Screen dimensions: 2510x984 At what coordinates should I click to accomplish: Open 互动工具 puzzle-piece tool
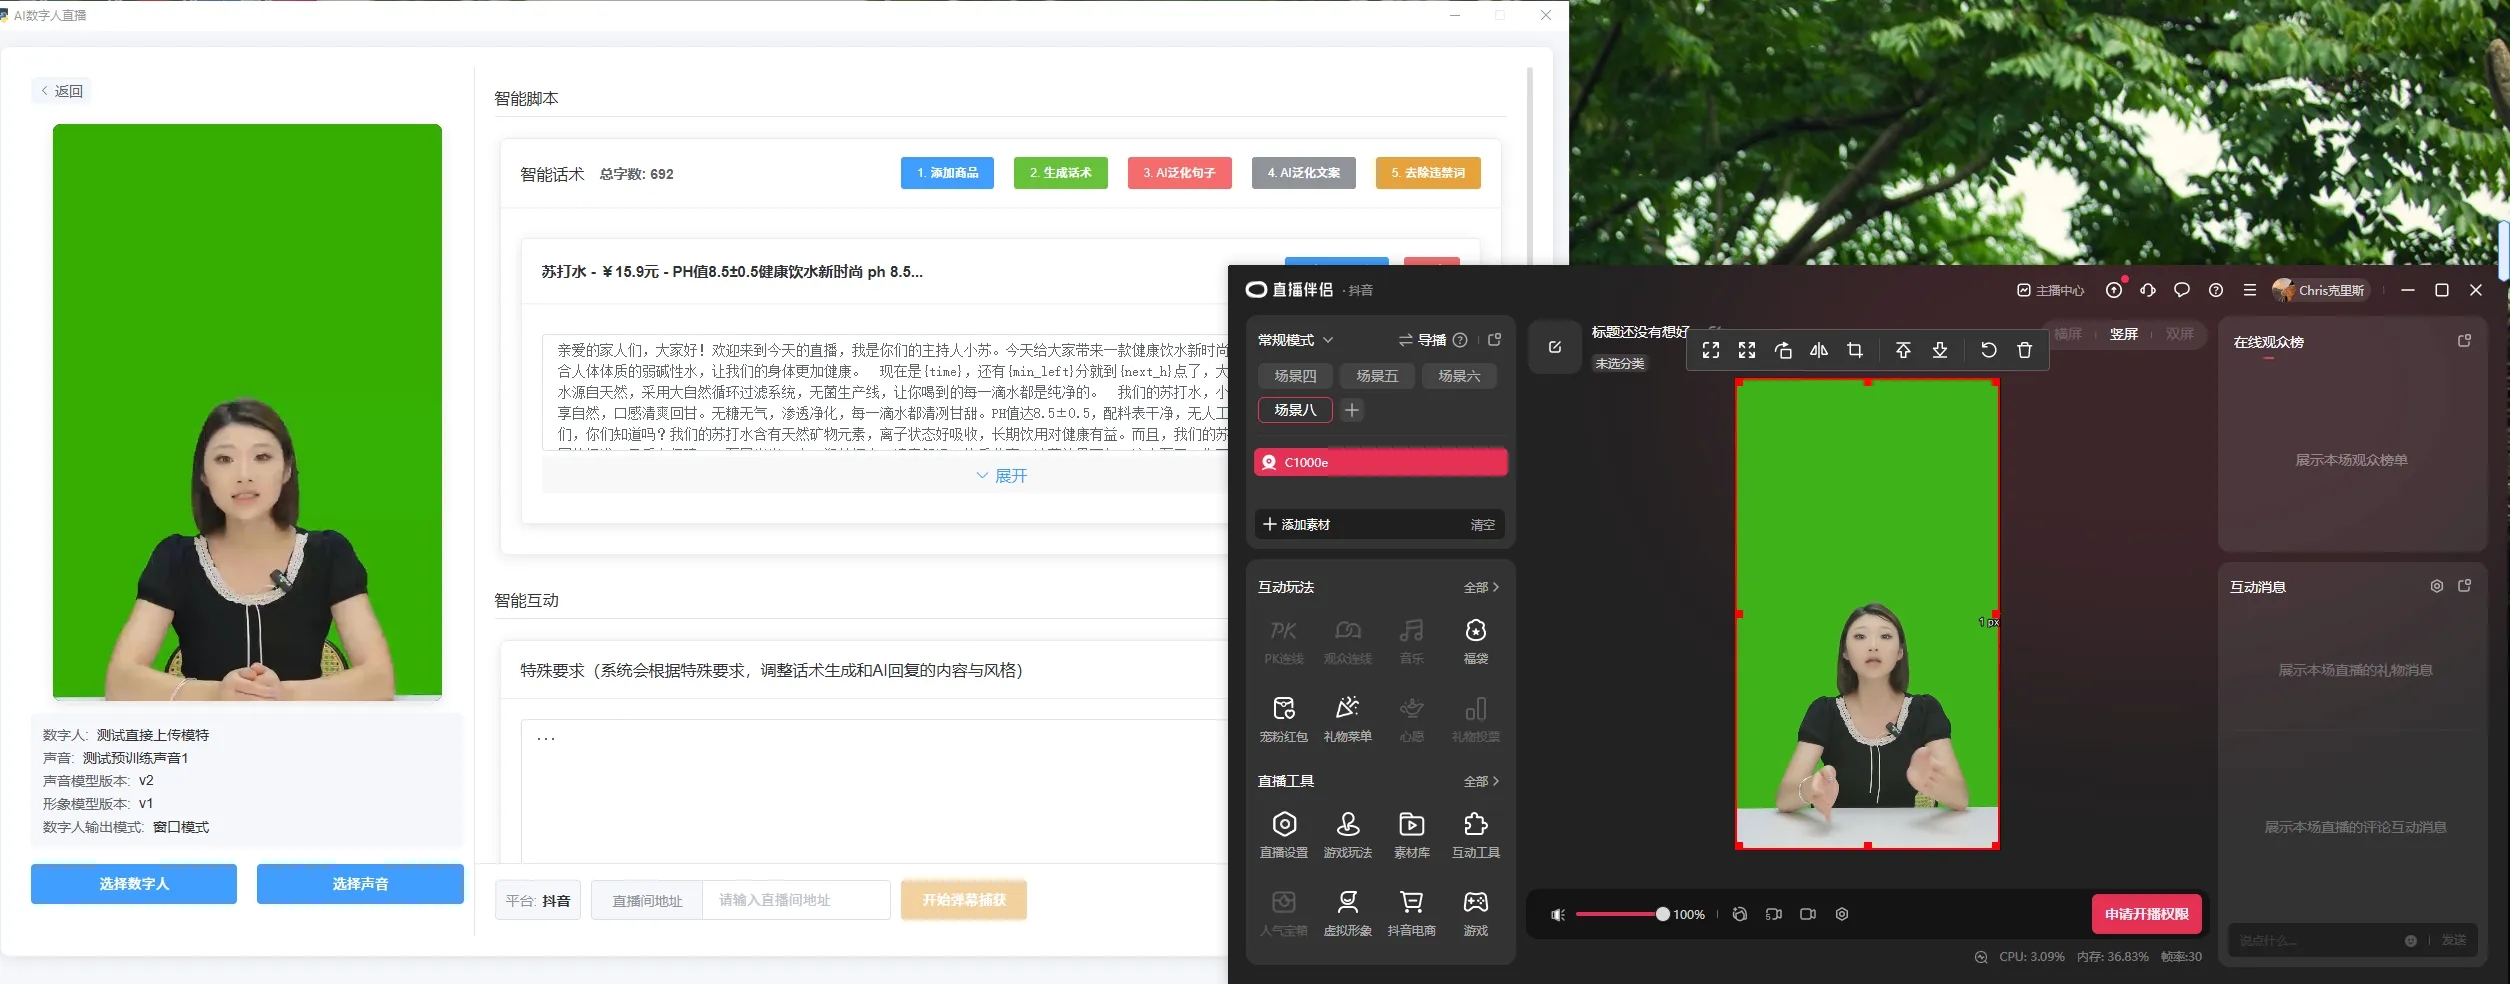pyautogui.click(x=1476, y=835)
